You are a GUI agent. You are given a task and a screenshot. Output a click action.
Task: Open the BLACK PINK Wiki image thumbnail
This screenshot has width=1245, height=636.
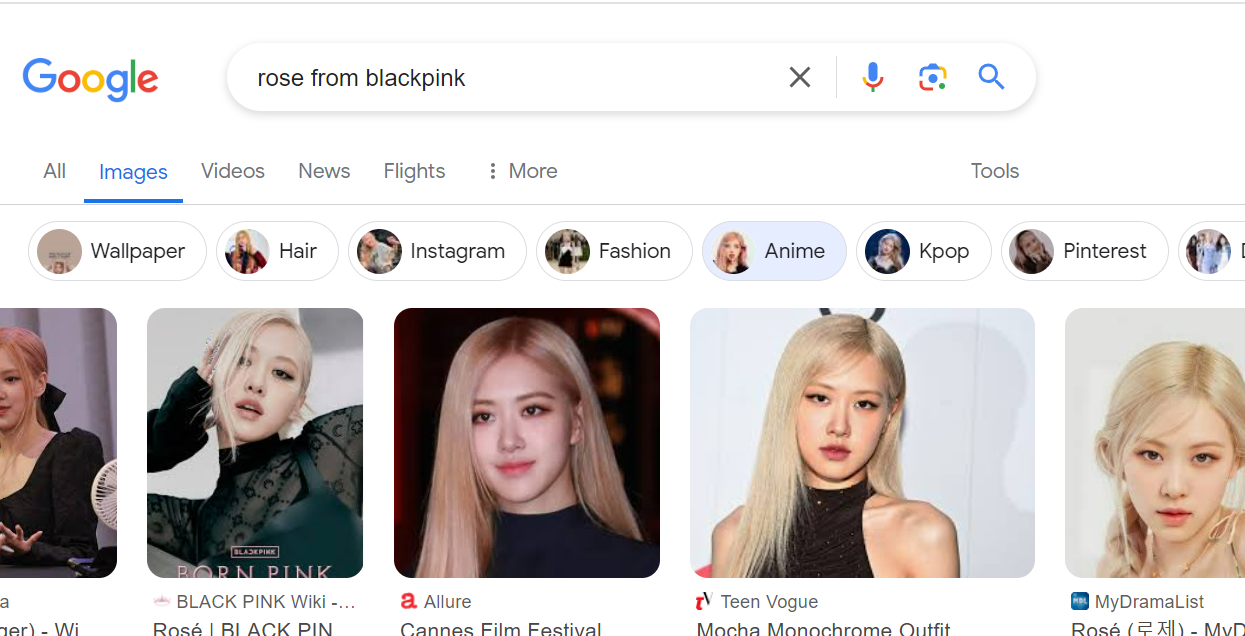(255, 443)
